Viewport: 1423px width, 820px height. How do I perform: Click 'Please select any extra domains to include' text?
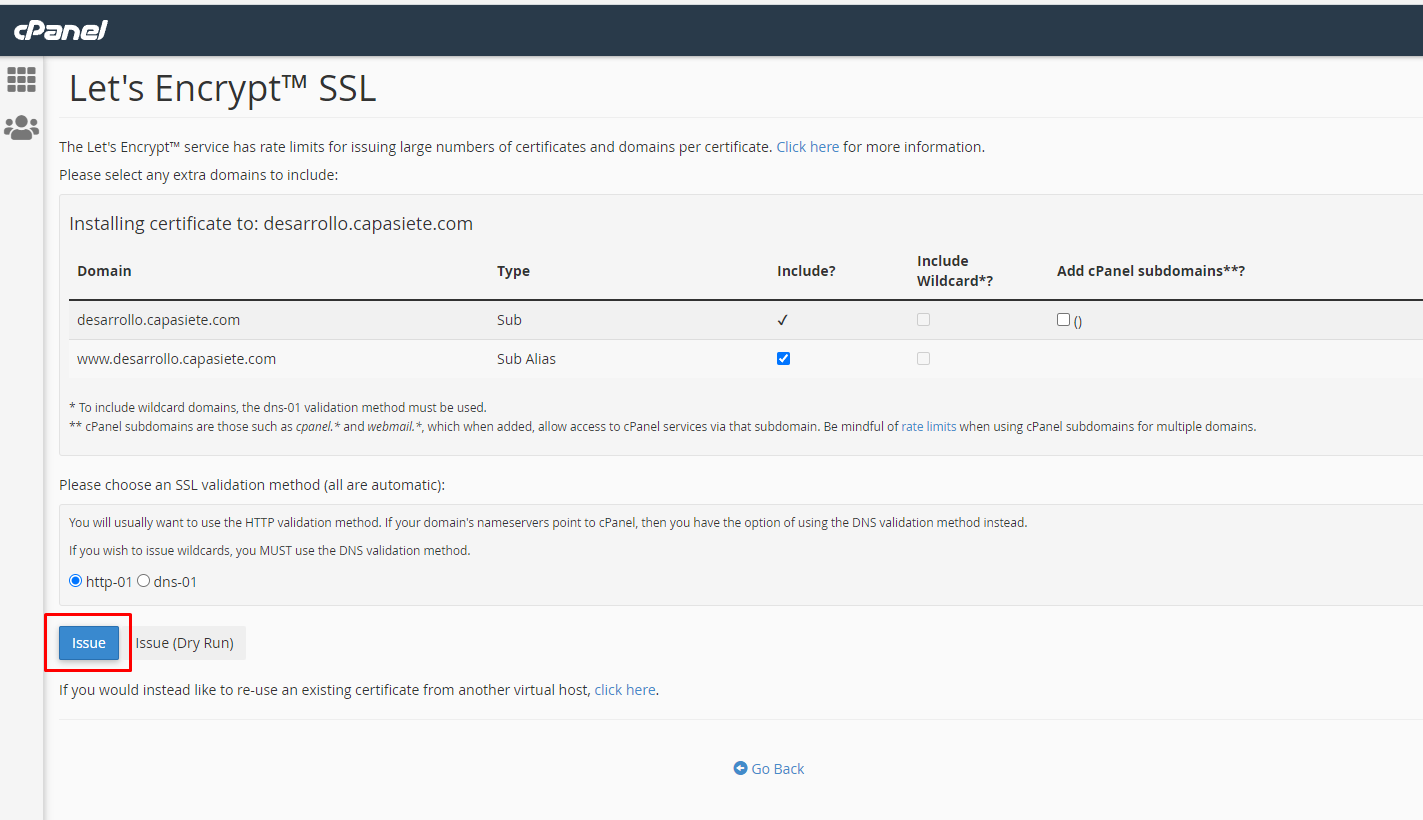point(199,175)
